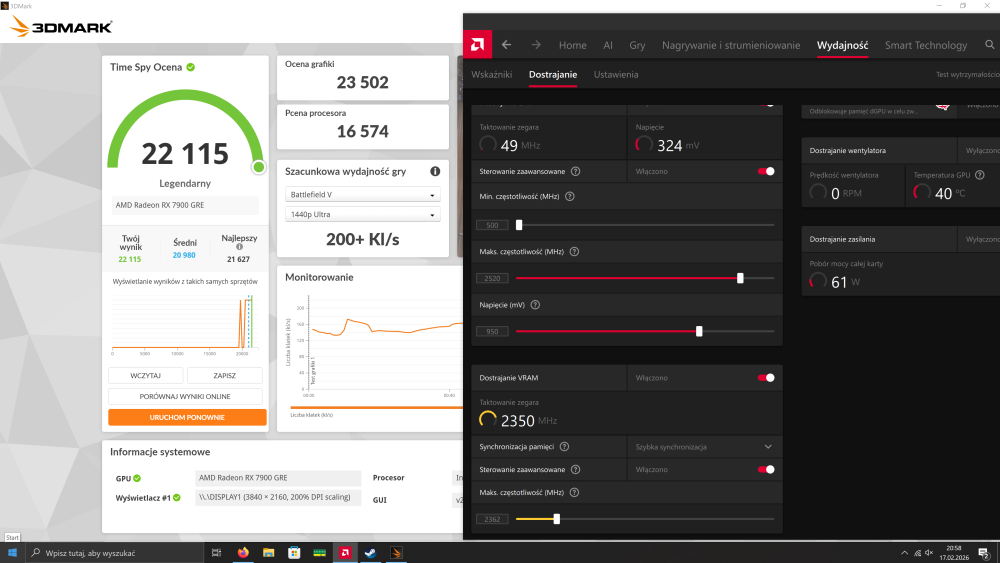Open the 1440p Ultra preset dropdown

pos(362,215)
